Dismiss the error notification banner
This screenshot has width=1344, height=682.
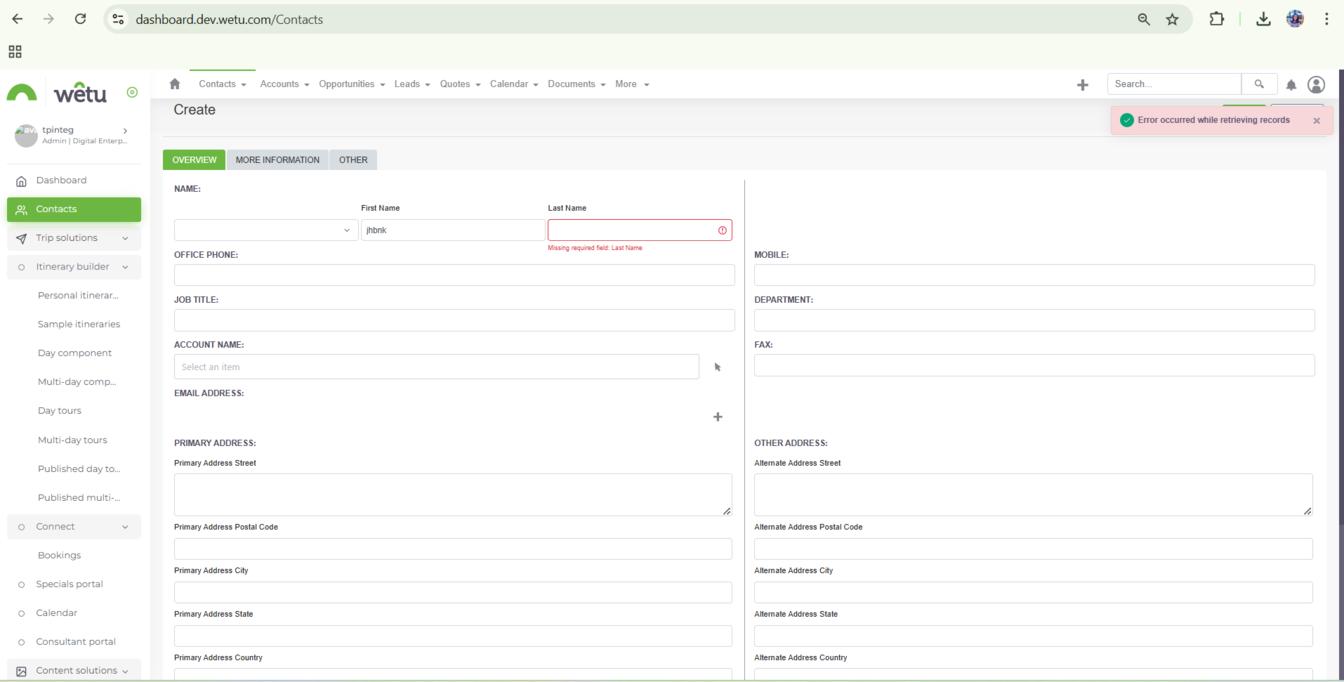click(1316, 121)
